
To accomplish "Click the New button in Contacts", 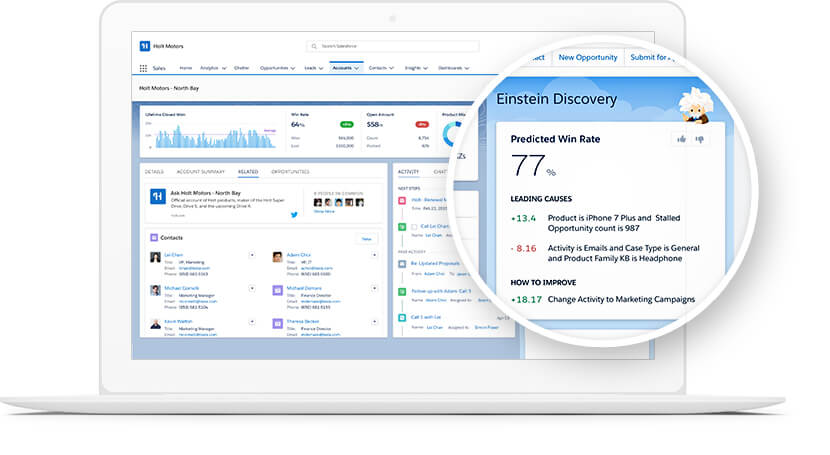I will [366, 239].
